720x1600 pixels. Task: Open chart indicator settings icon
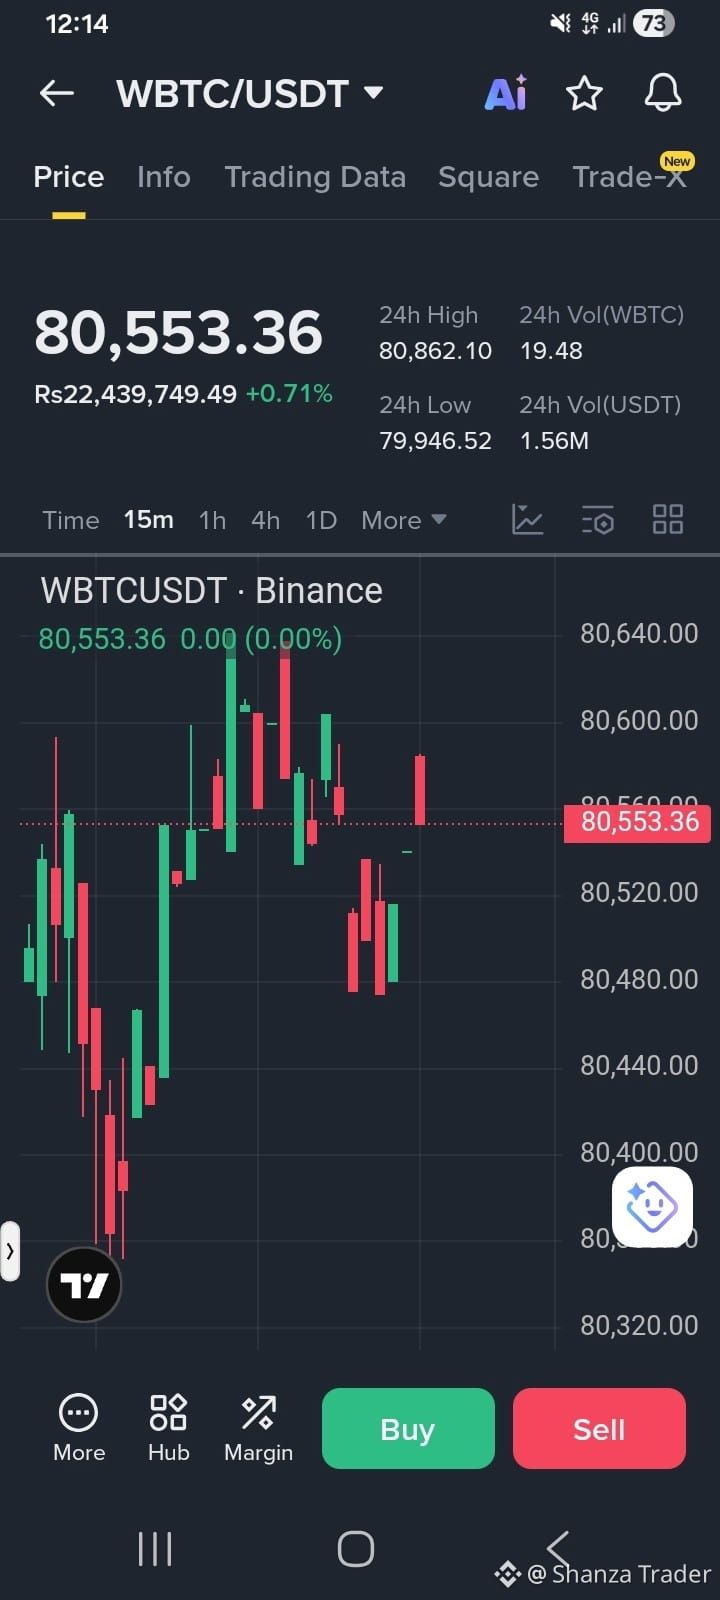[598, 520]
